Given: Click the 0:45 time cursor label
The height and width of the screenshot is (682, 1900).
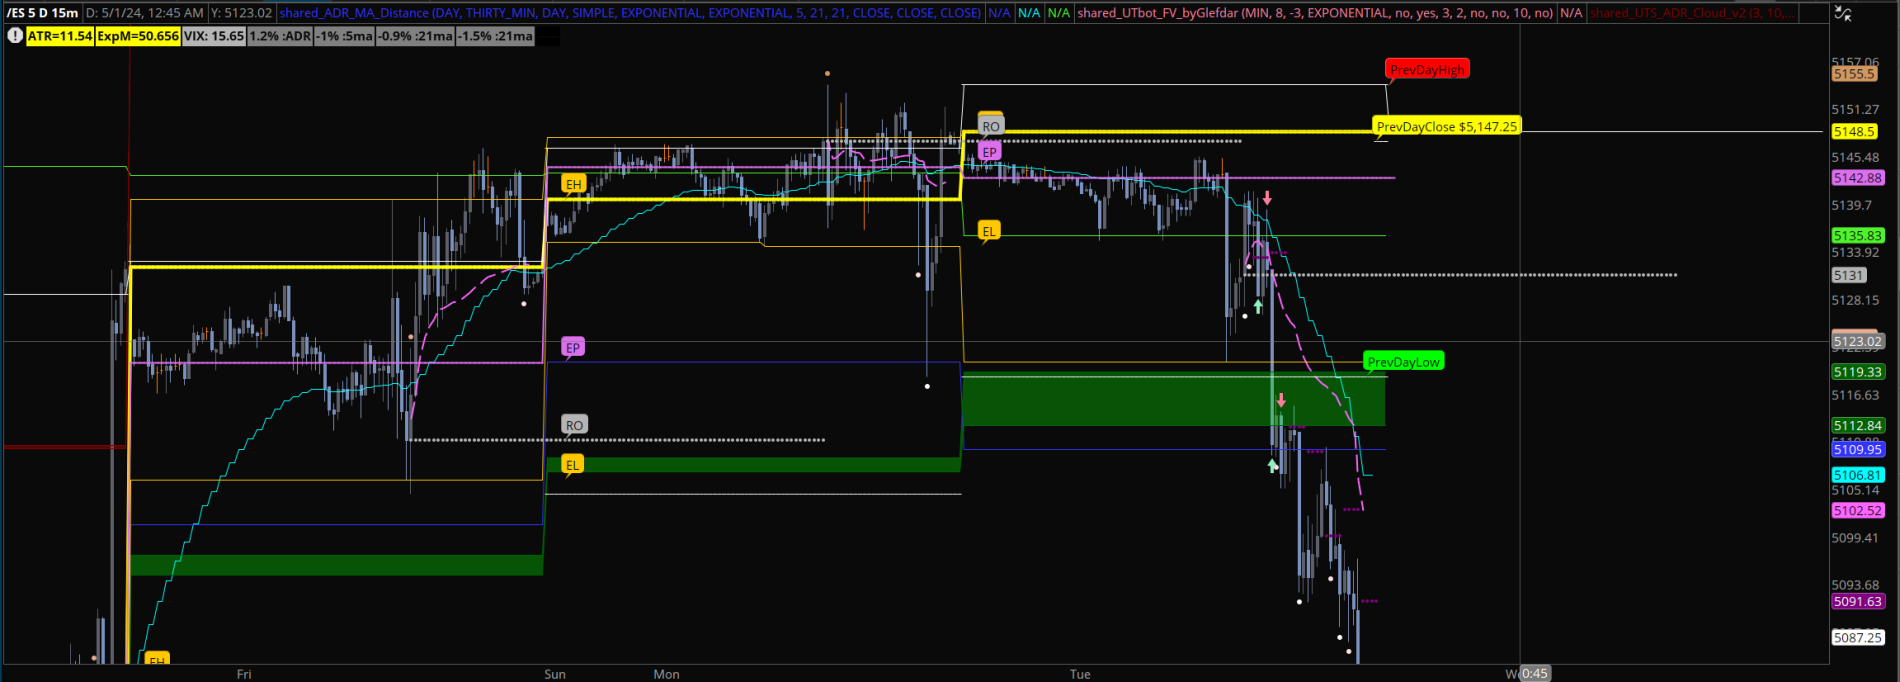Looking at the screenshot, I should click(1535, 673).
